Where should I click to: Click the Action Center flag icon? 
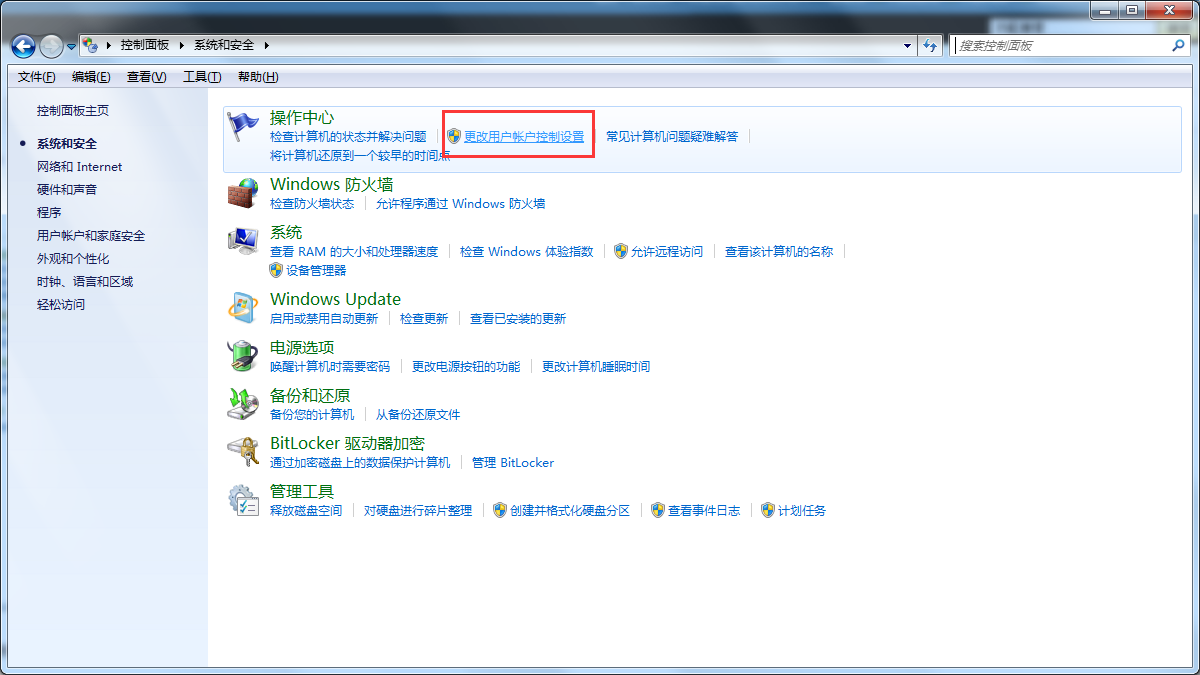pyautogui.click(x=243, y=126)
